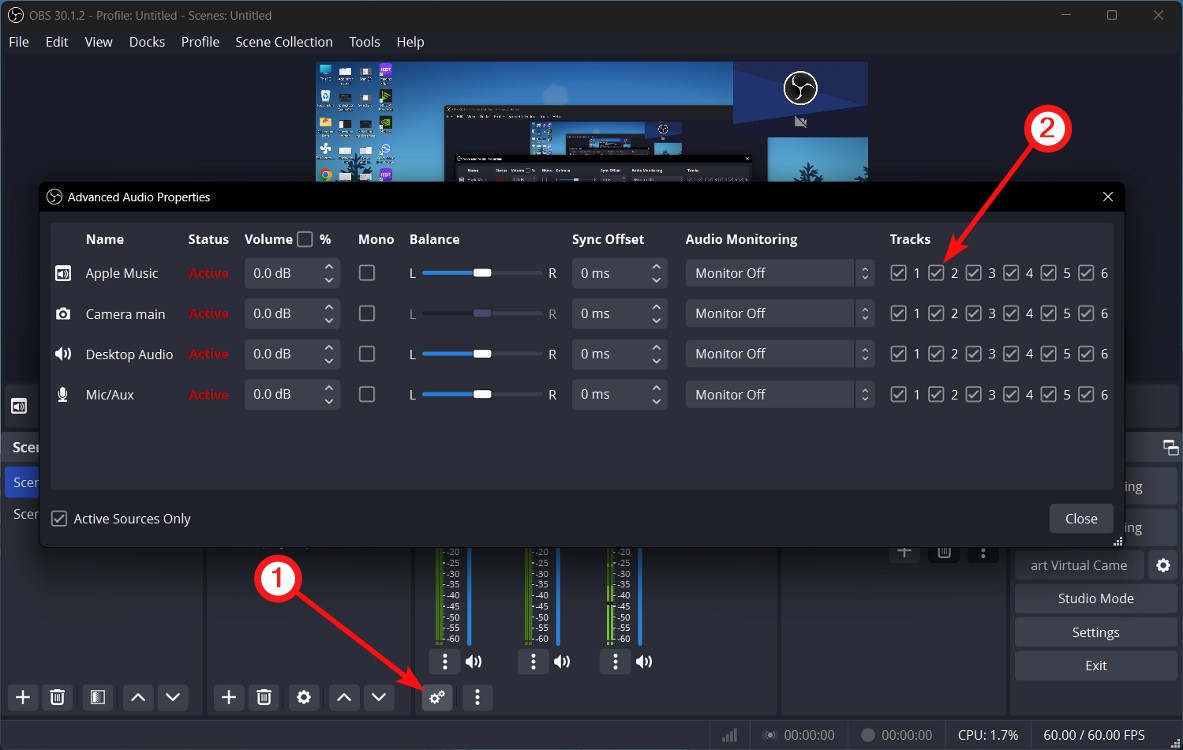This screenshot has height=750, width=1183.
Task: Uncheck track 4 for Desktop Audio
Action: [x=1011, y=354]
